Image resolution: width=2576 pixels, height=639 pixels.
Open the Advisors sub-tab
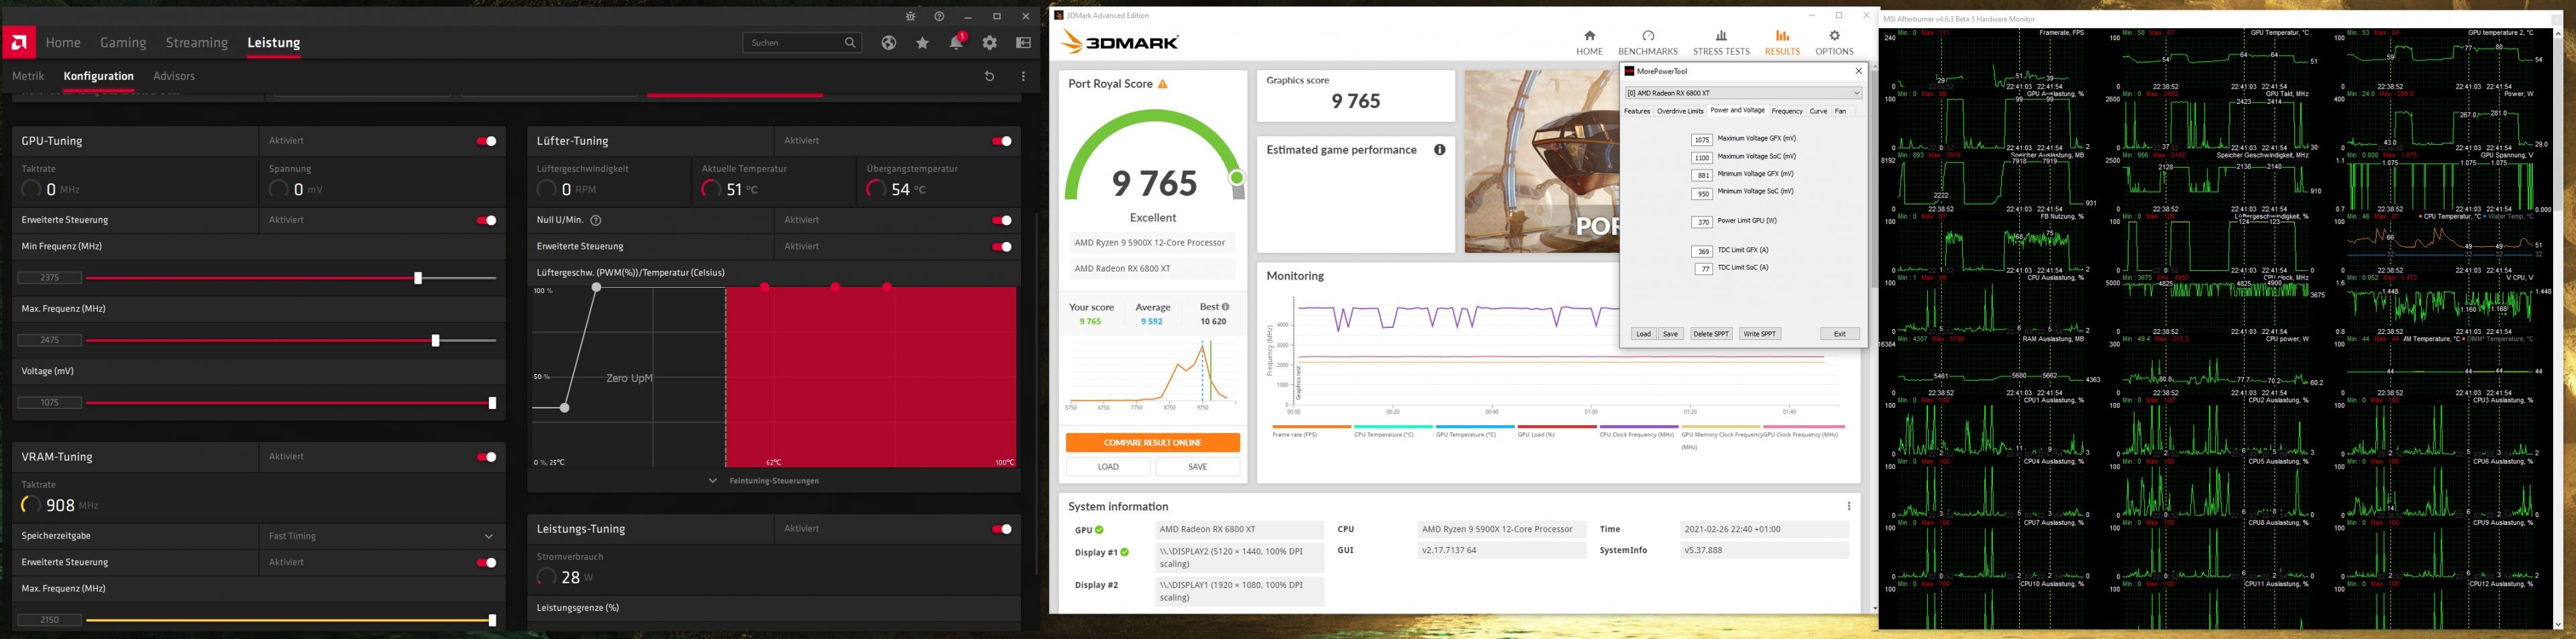[x=174, y=76]
